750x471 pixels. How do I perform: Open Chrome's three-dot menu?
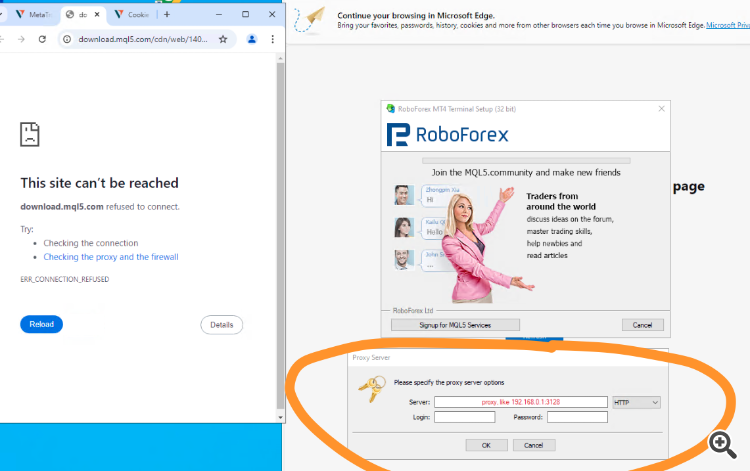[x=273, y=39]
